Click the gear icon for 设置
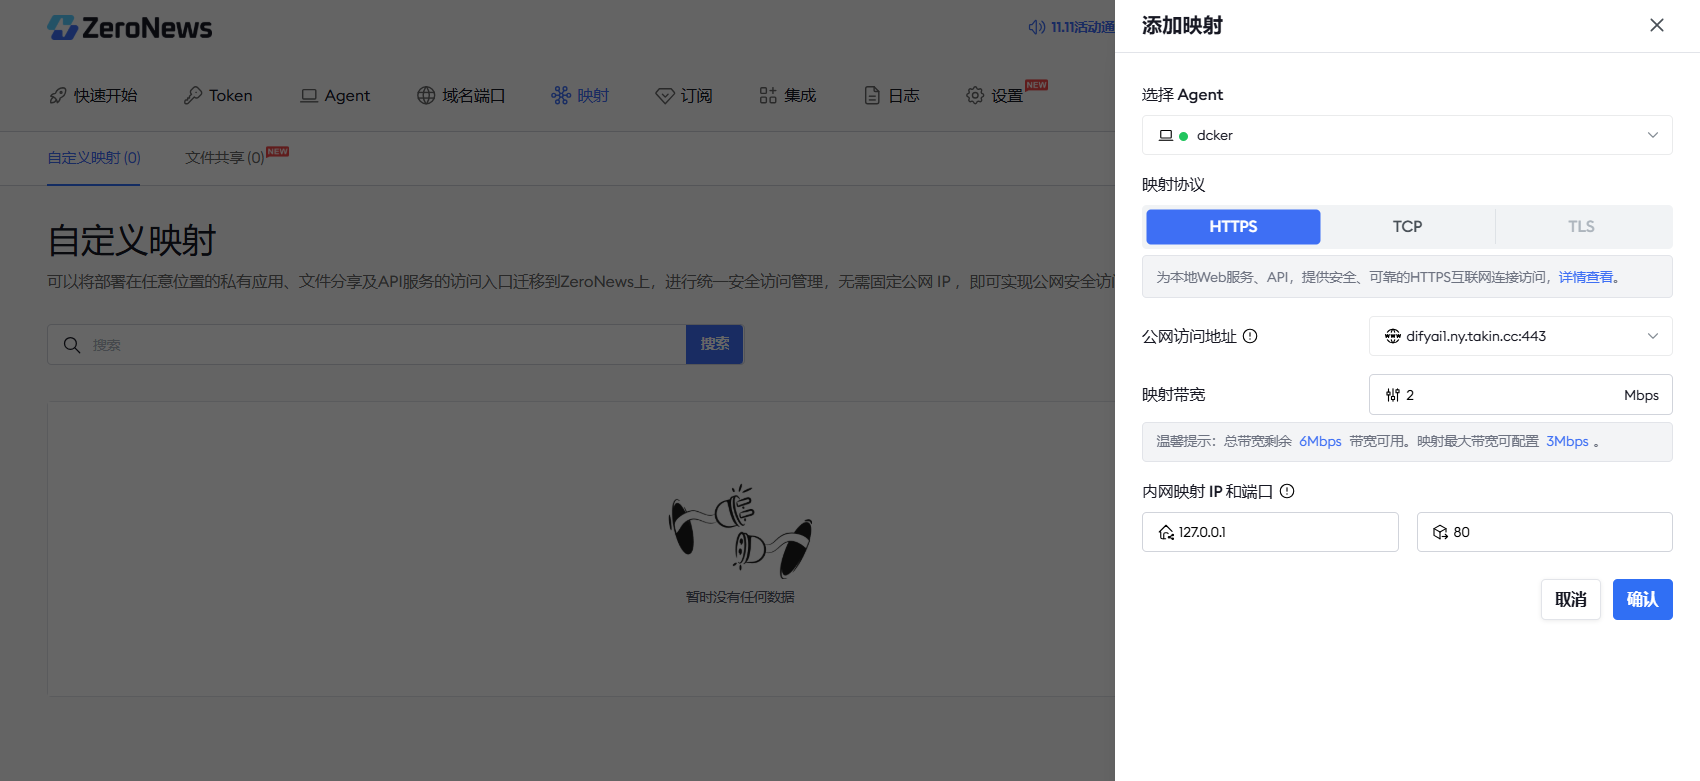 [975, 95]
